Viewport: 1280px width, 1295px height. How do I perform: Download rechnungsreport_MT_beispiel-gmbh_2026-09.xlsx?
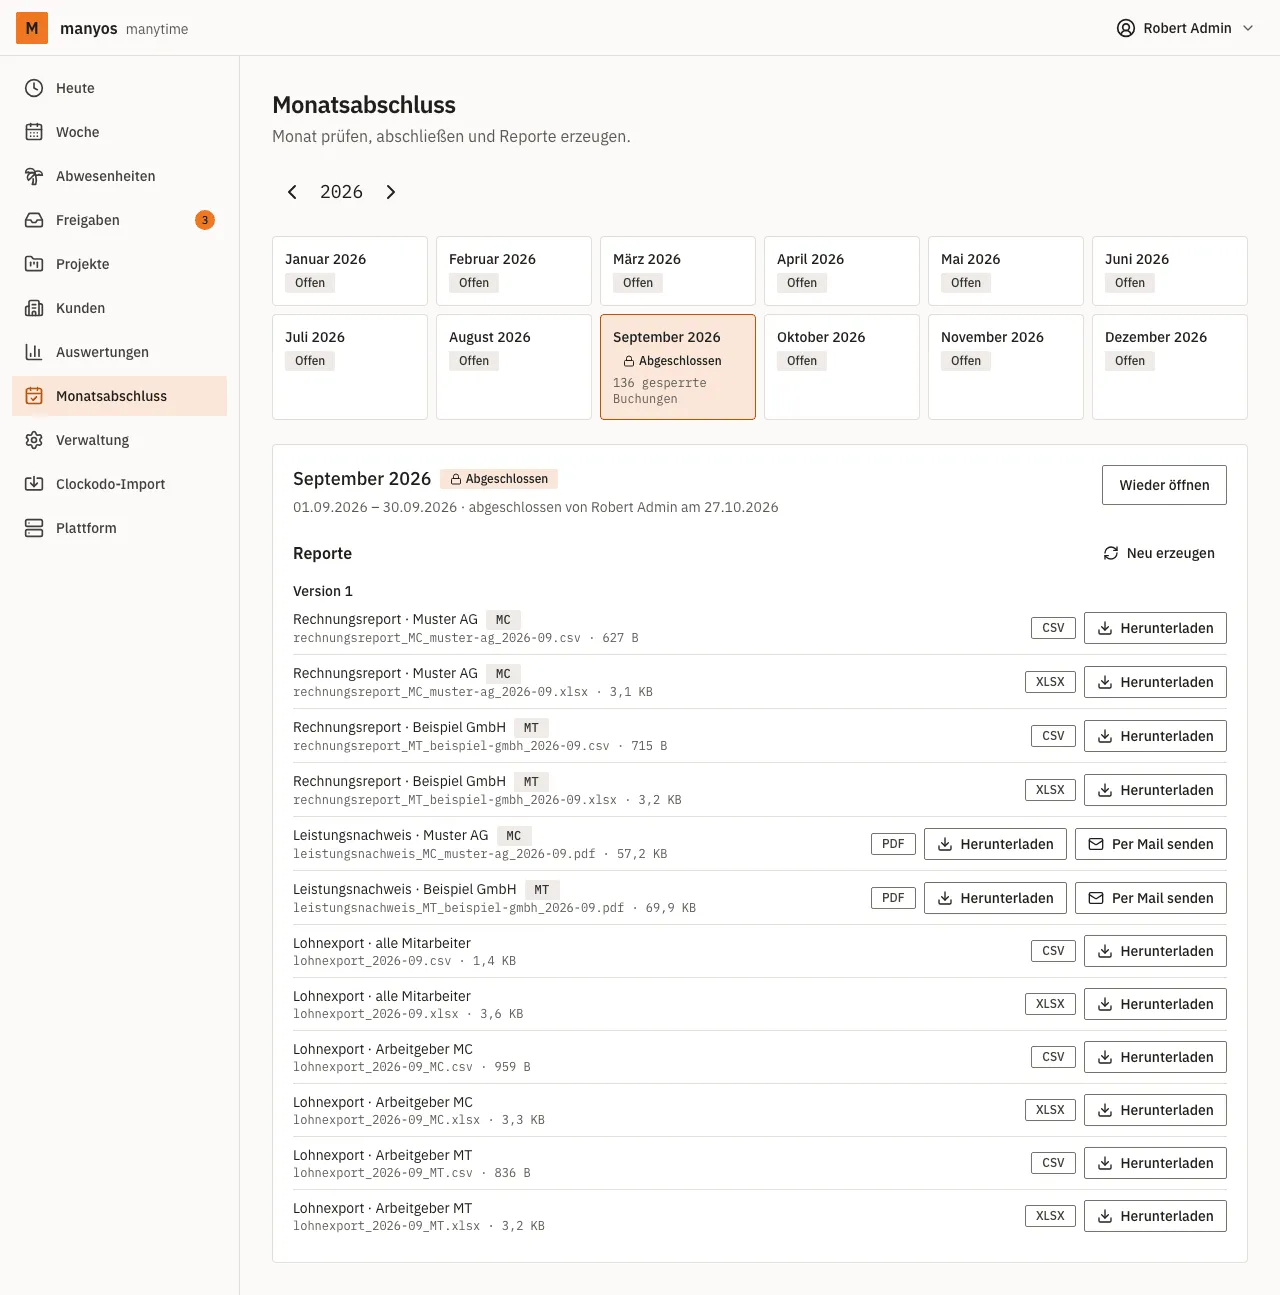point(1155,790)
